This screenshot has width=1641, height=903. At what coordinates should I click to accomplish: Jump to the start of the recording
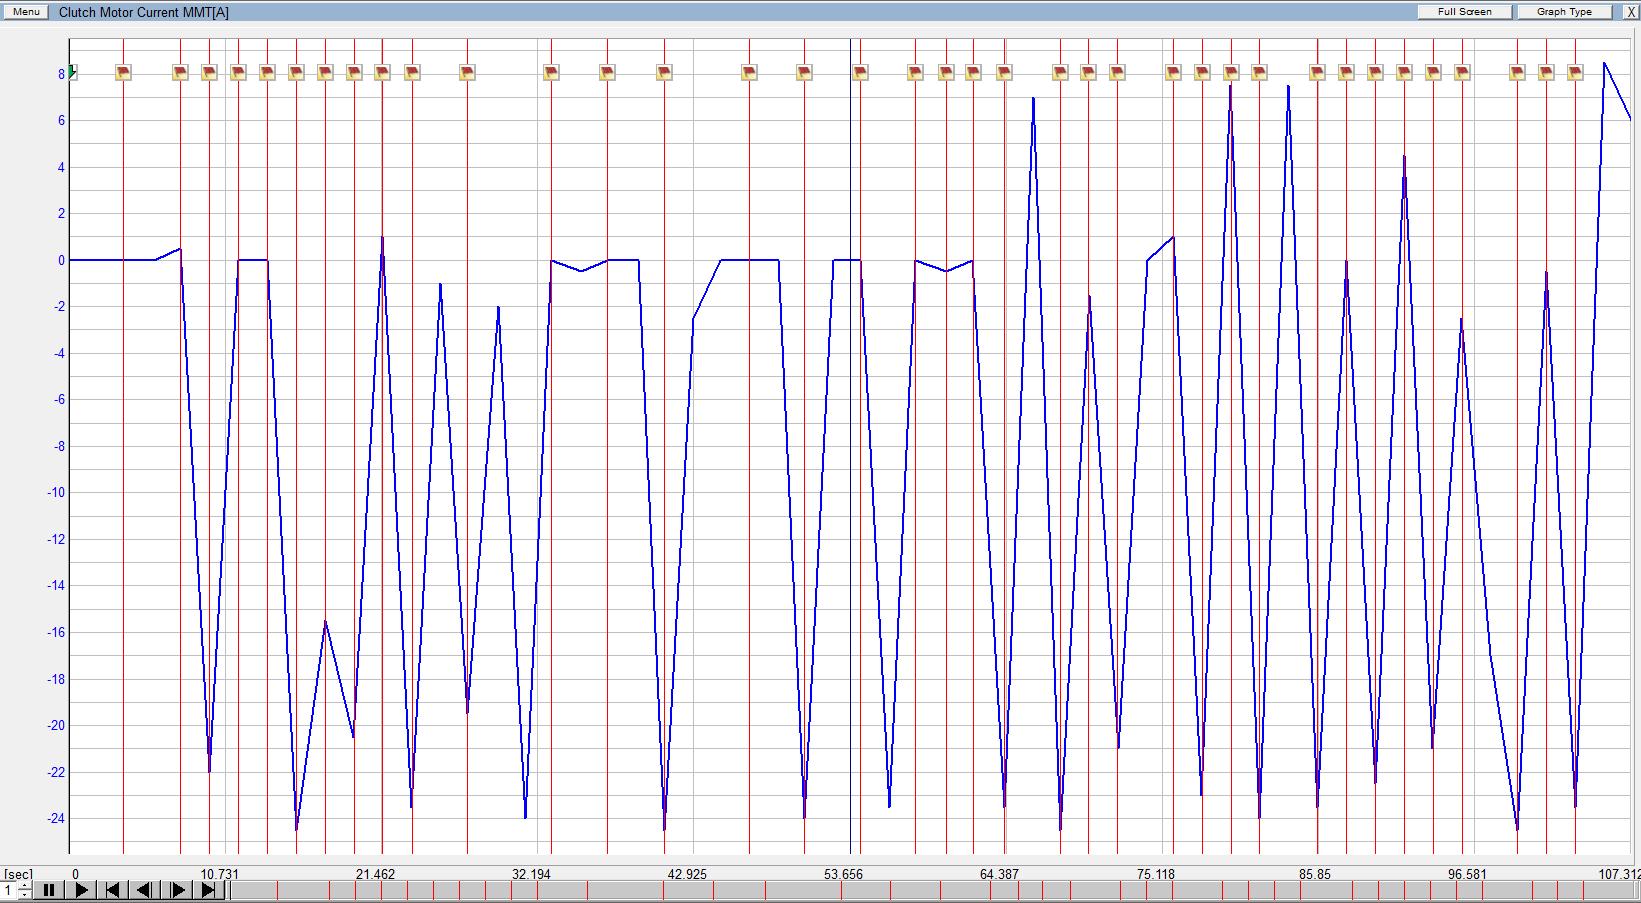click(113, 890)
